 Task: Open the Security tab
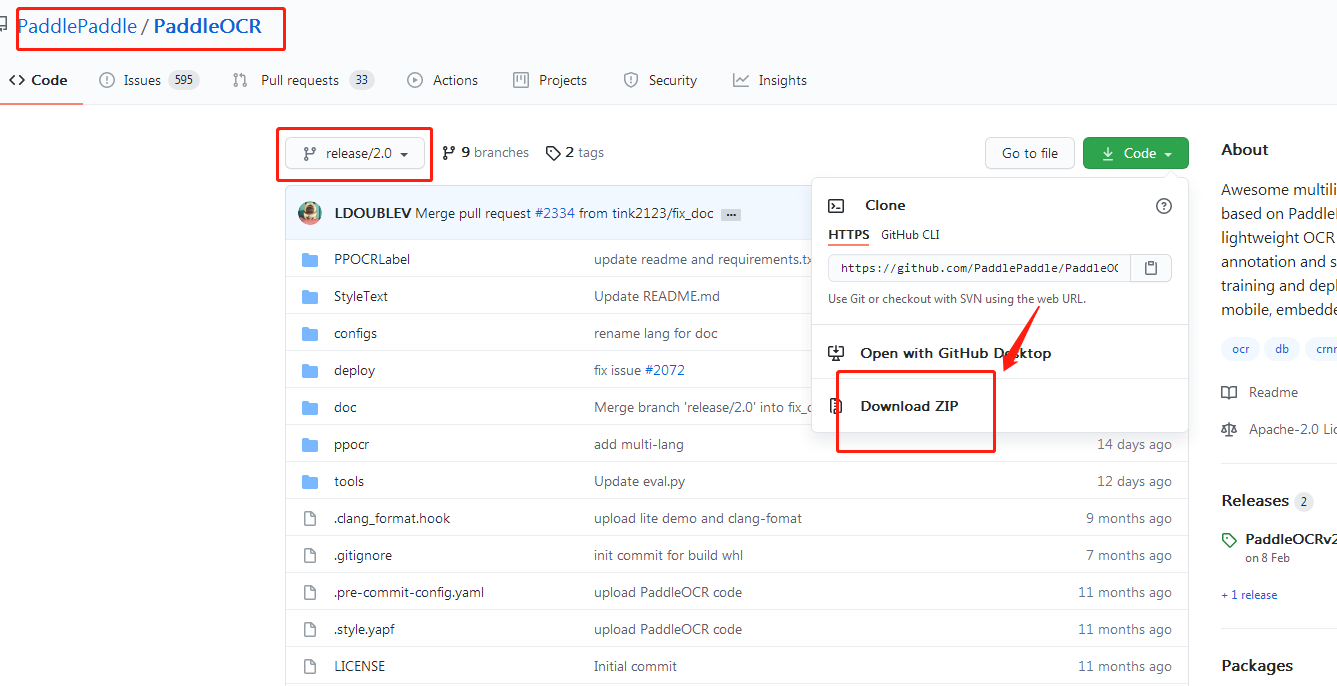660,80
